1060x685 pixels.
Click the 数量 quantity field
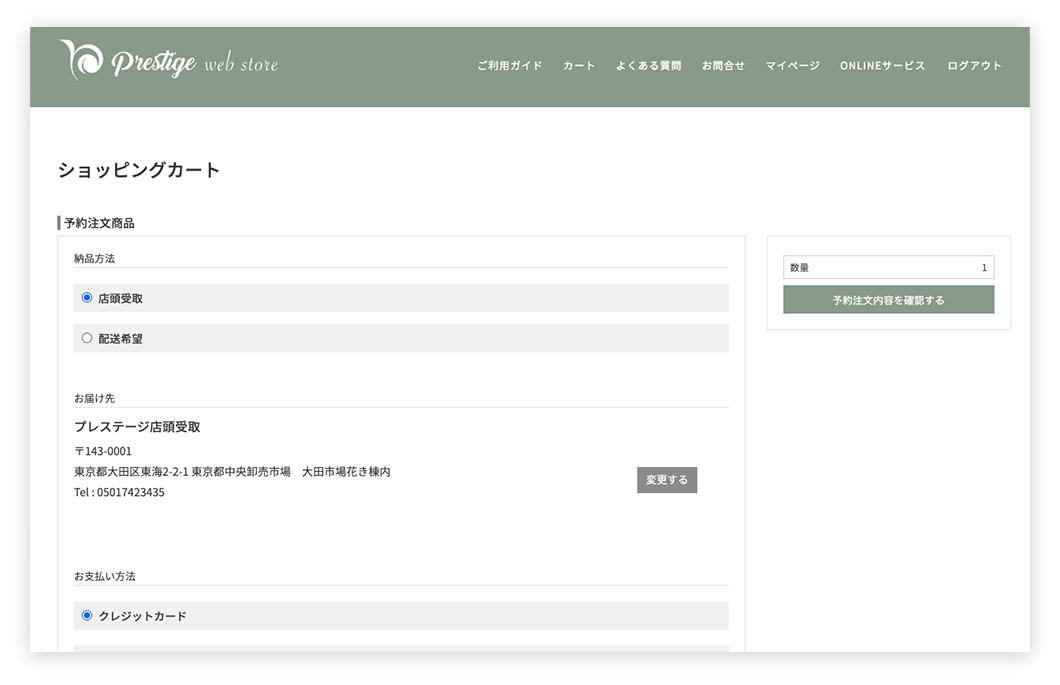tap(888, 268)
